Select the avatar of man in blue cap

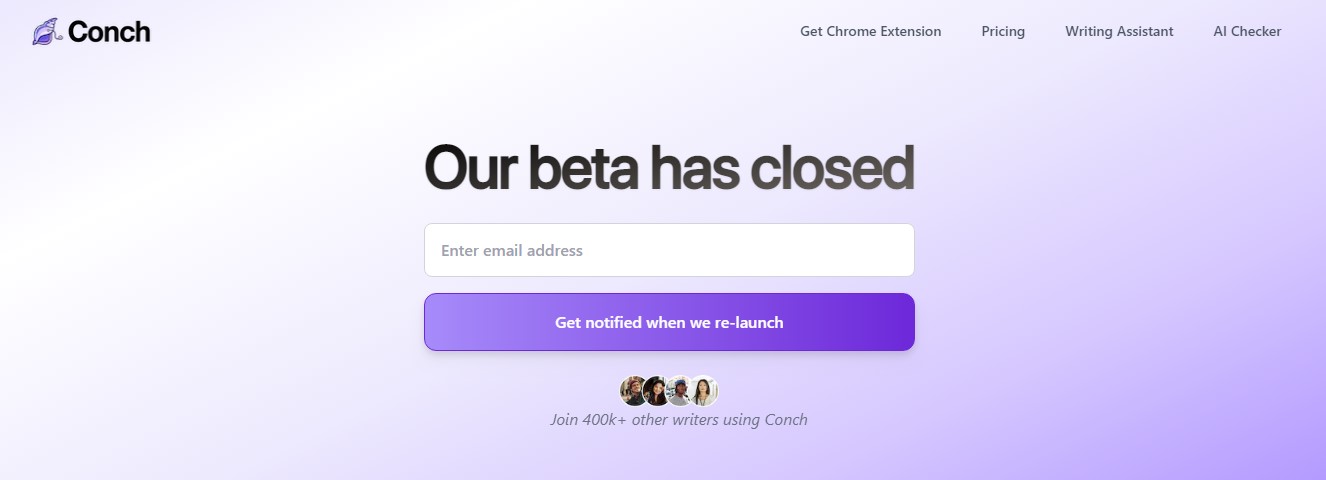(679, 390)
